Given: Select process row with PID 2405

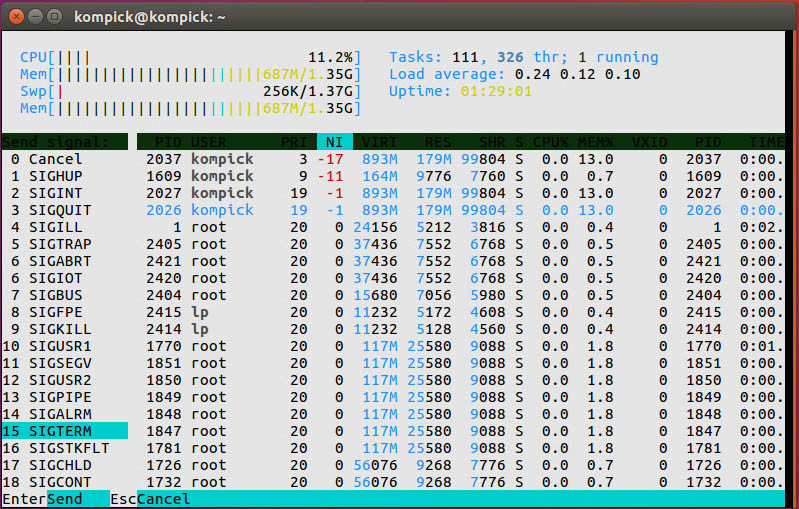Looking at the screenshot, I should [461, 244].
